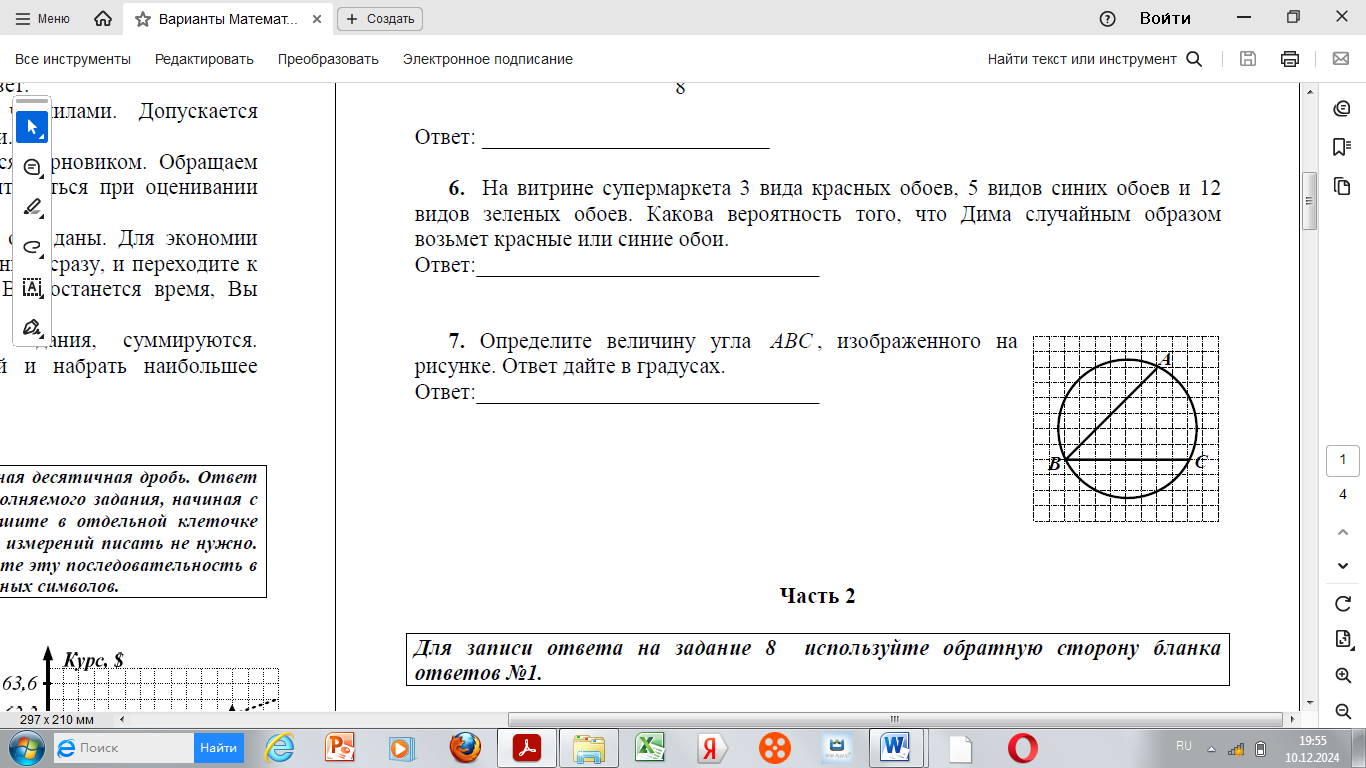This screenshot has height=768, width=1366.
Task: Zoom out with the minus magnifier
Action: pyautogui.click(x=1343, y=711)
